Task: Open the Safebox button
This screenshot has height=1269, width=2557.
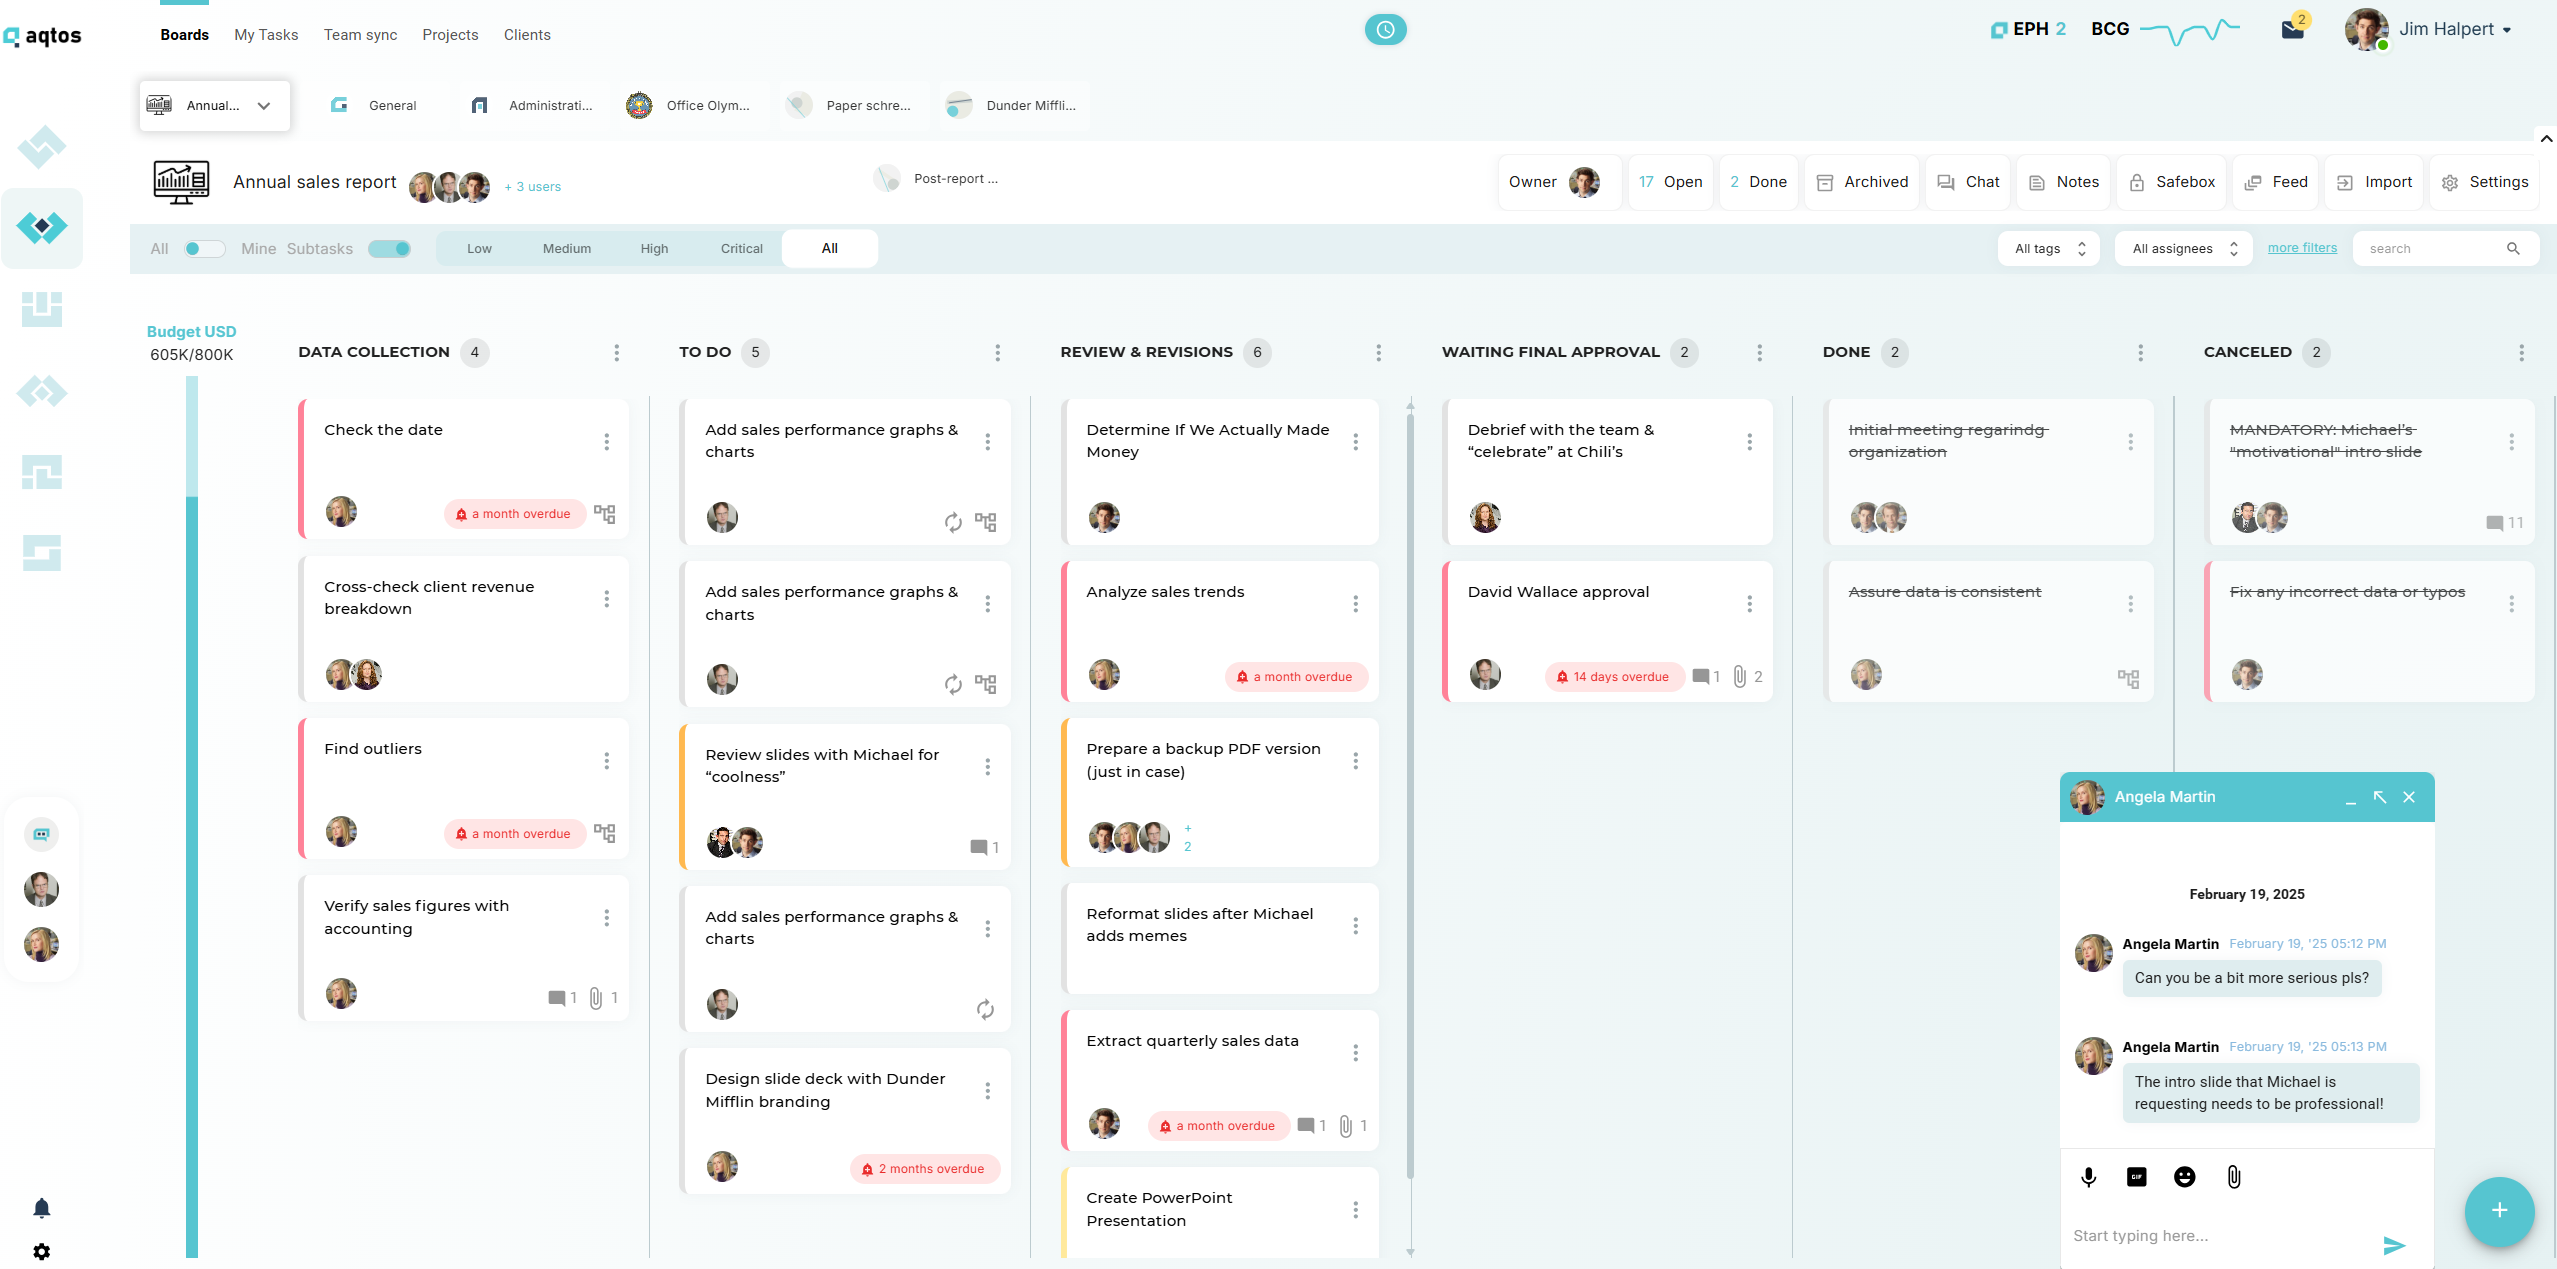Action: 2171,182
